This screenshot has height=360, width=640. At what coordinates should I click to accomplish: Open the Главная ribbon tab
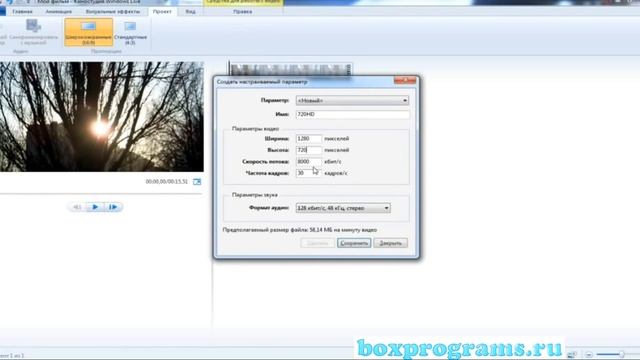tap(22, 11)
